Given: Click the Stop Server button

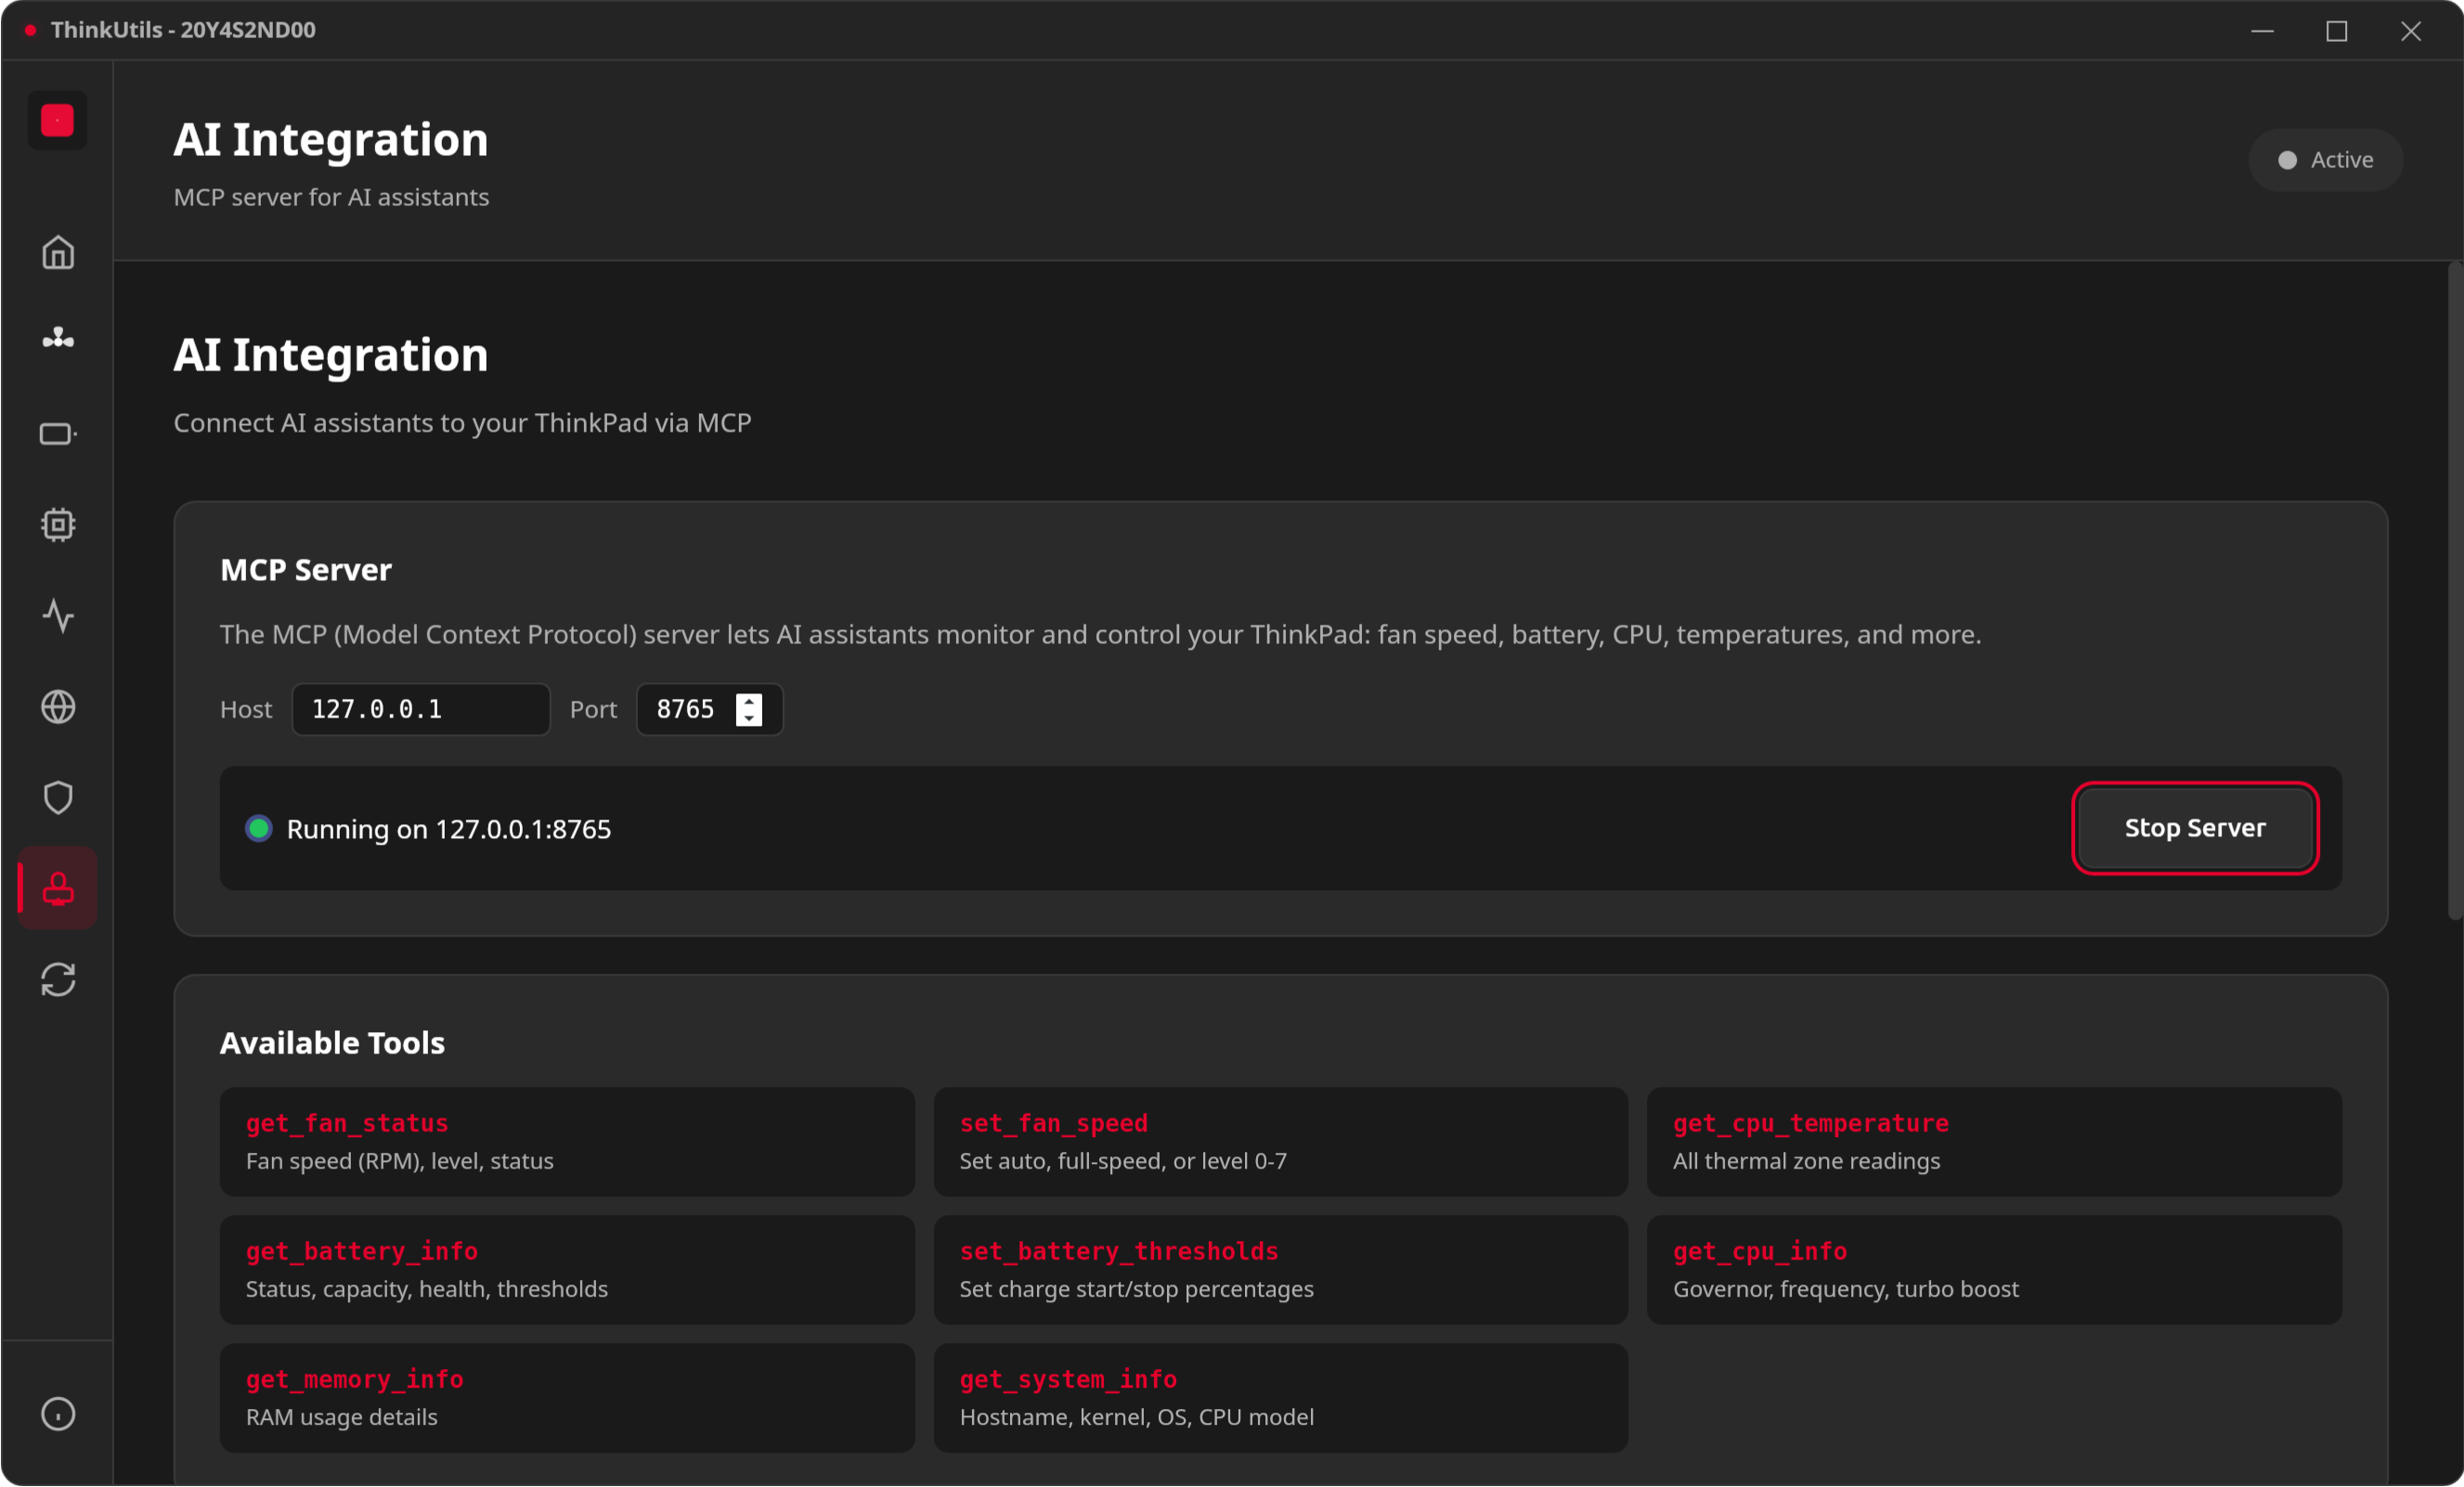Looking at the screenshot, I should point(2194,828).
